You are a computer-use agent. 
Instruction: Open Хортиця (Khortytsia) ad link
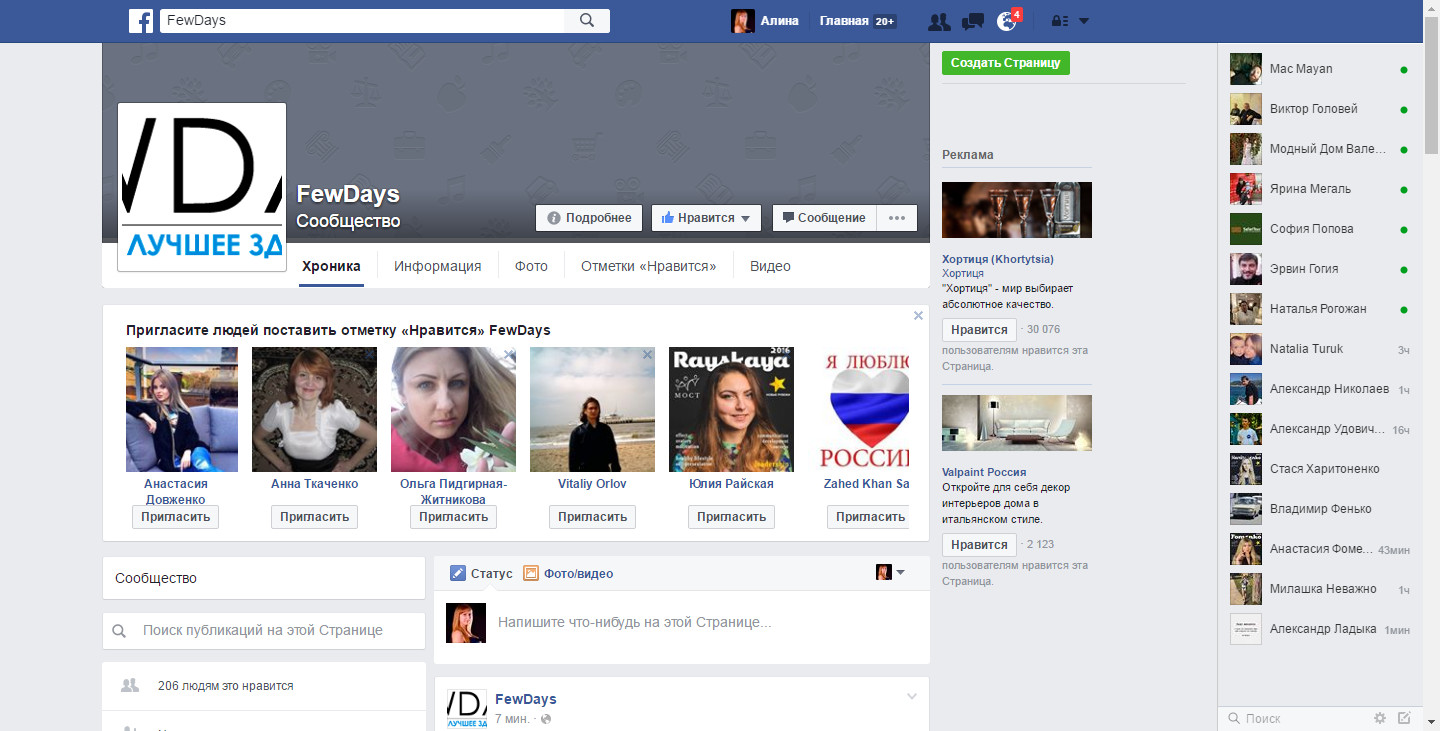pyautogui.click(x=998, y=259)
